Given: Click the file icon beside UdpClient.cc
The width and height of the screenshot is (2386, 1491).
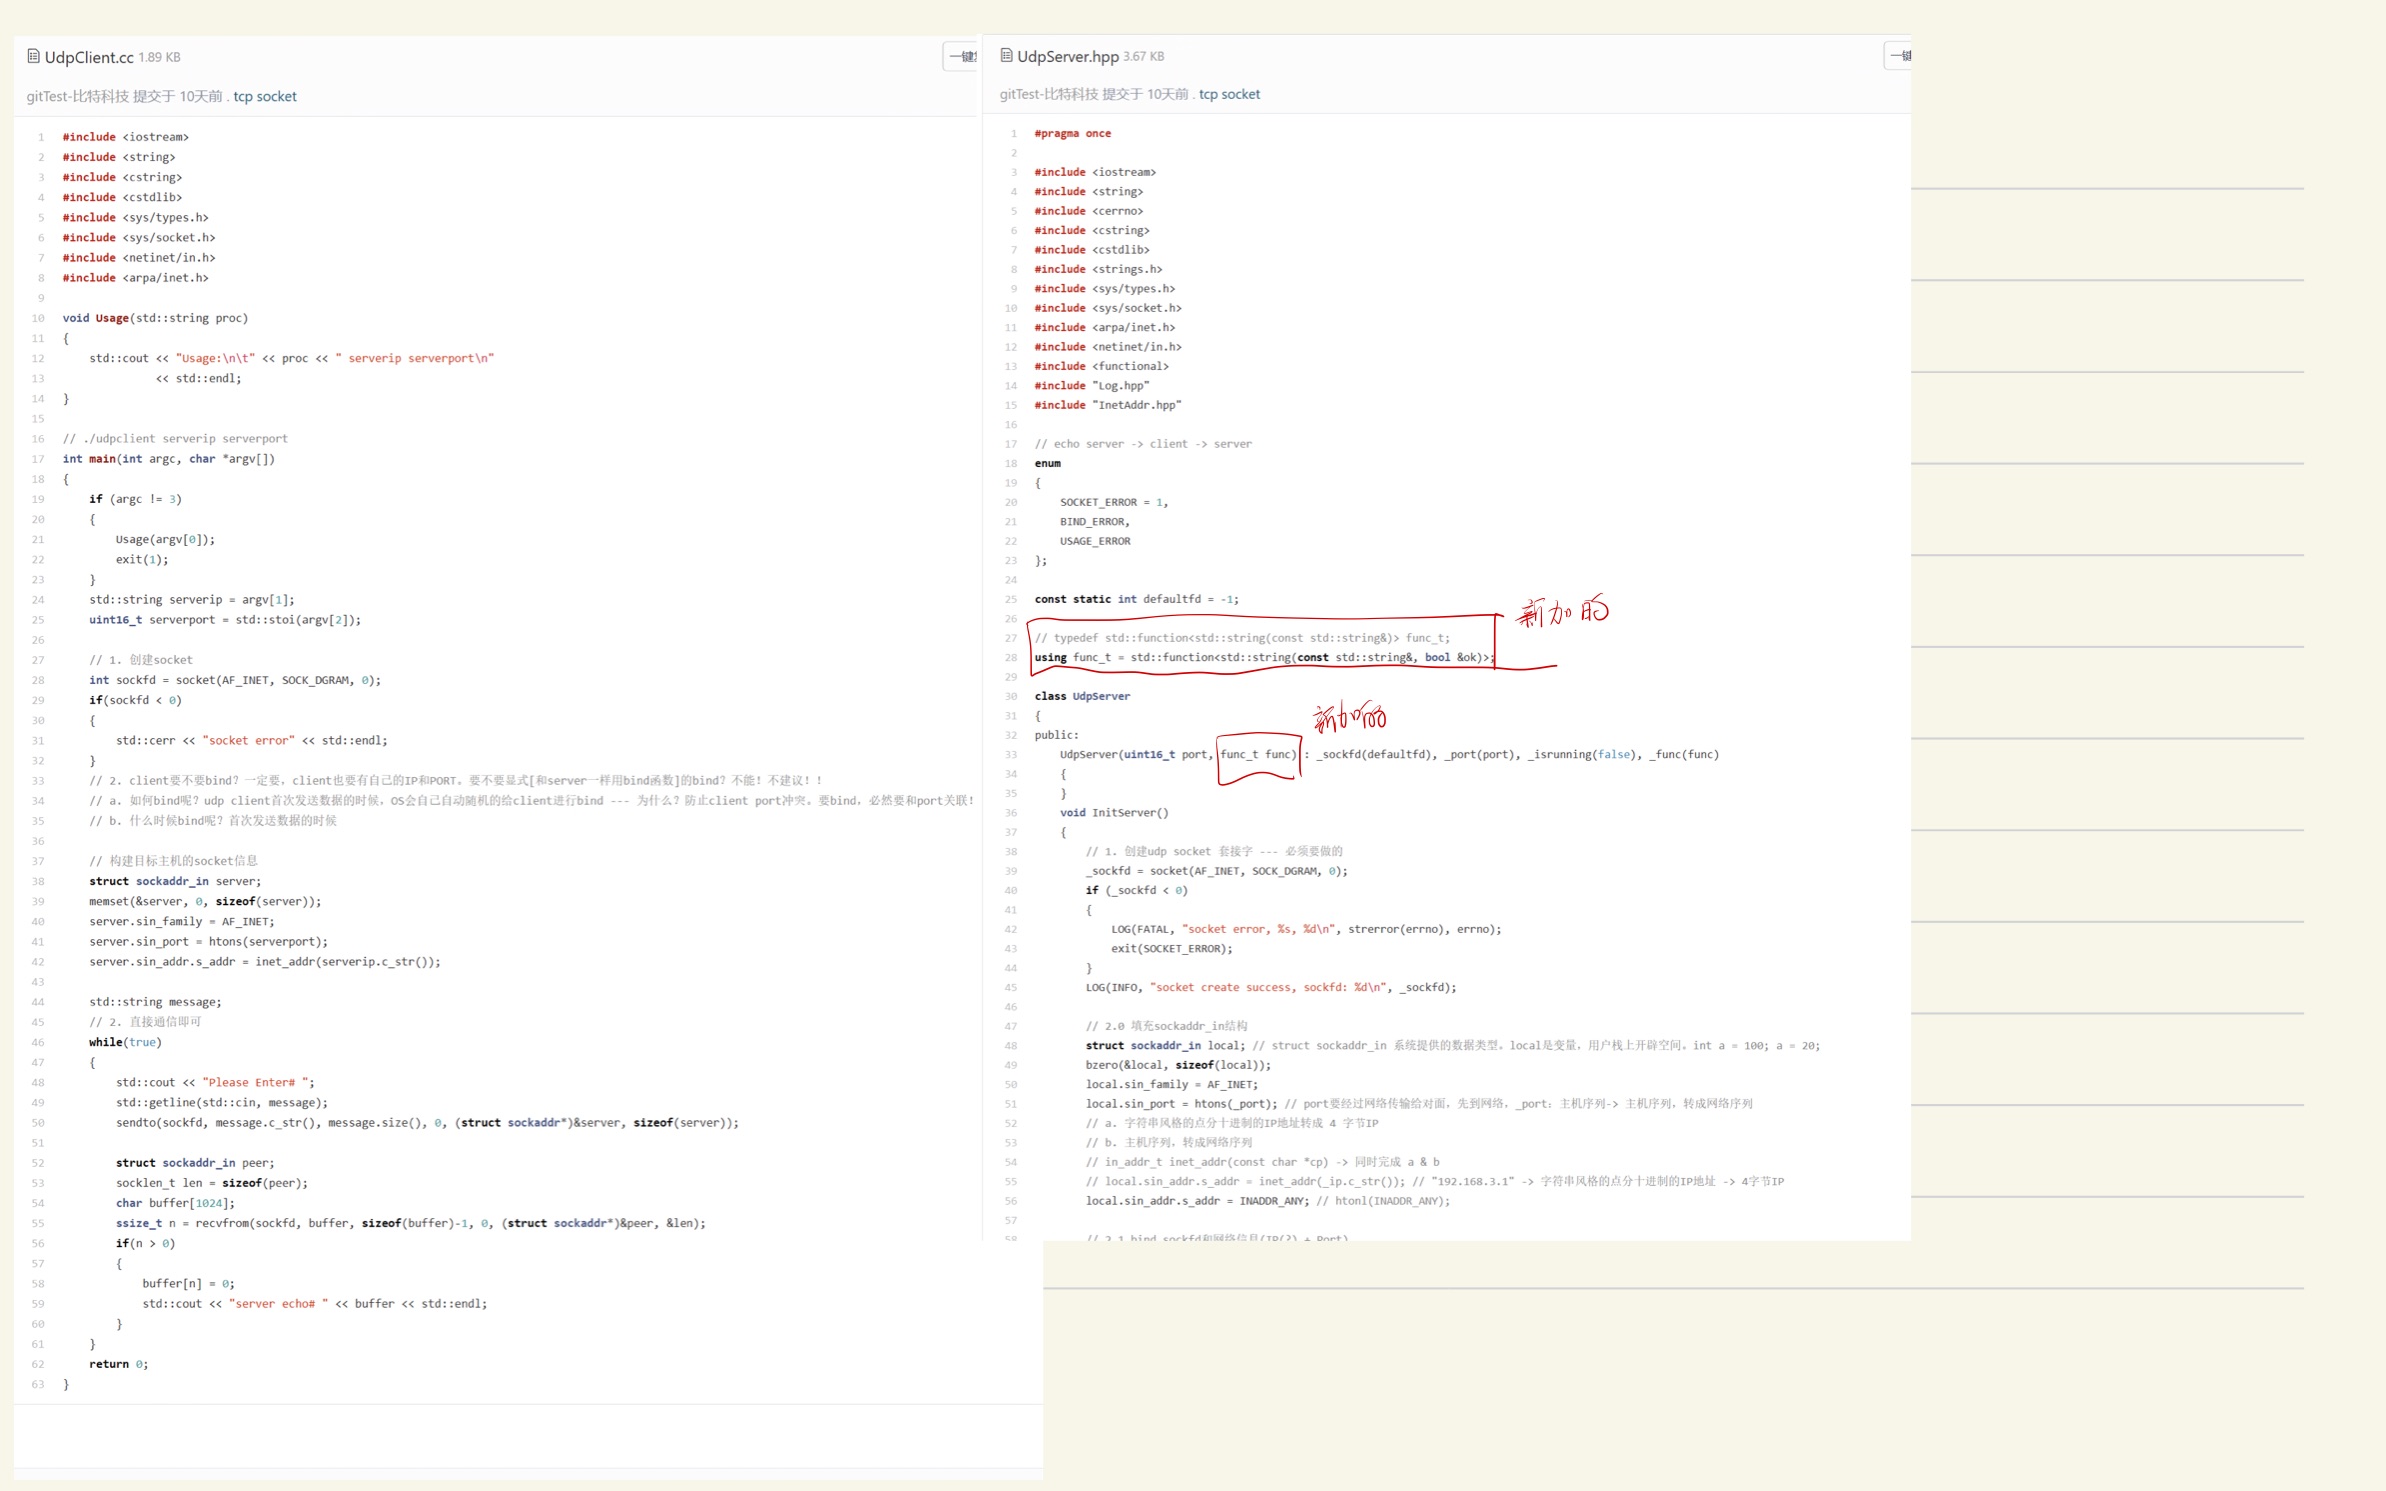Looking at the screenshot, I should tap(33, 57).
